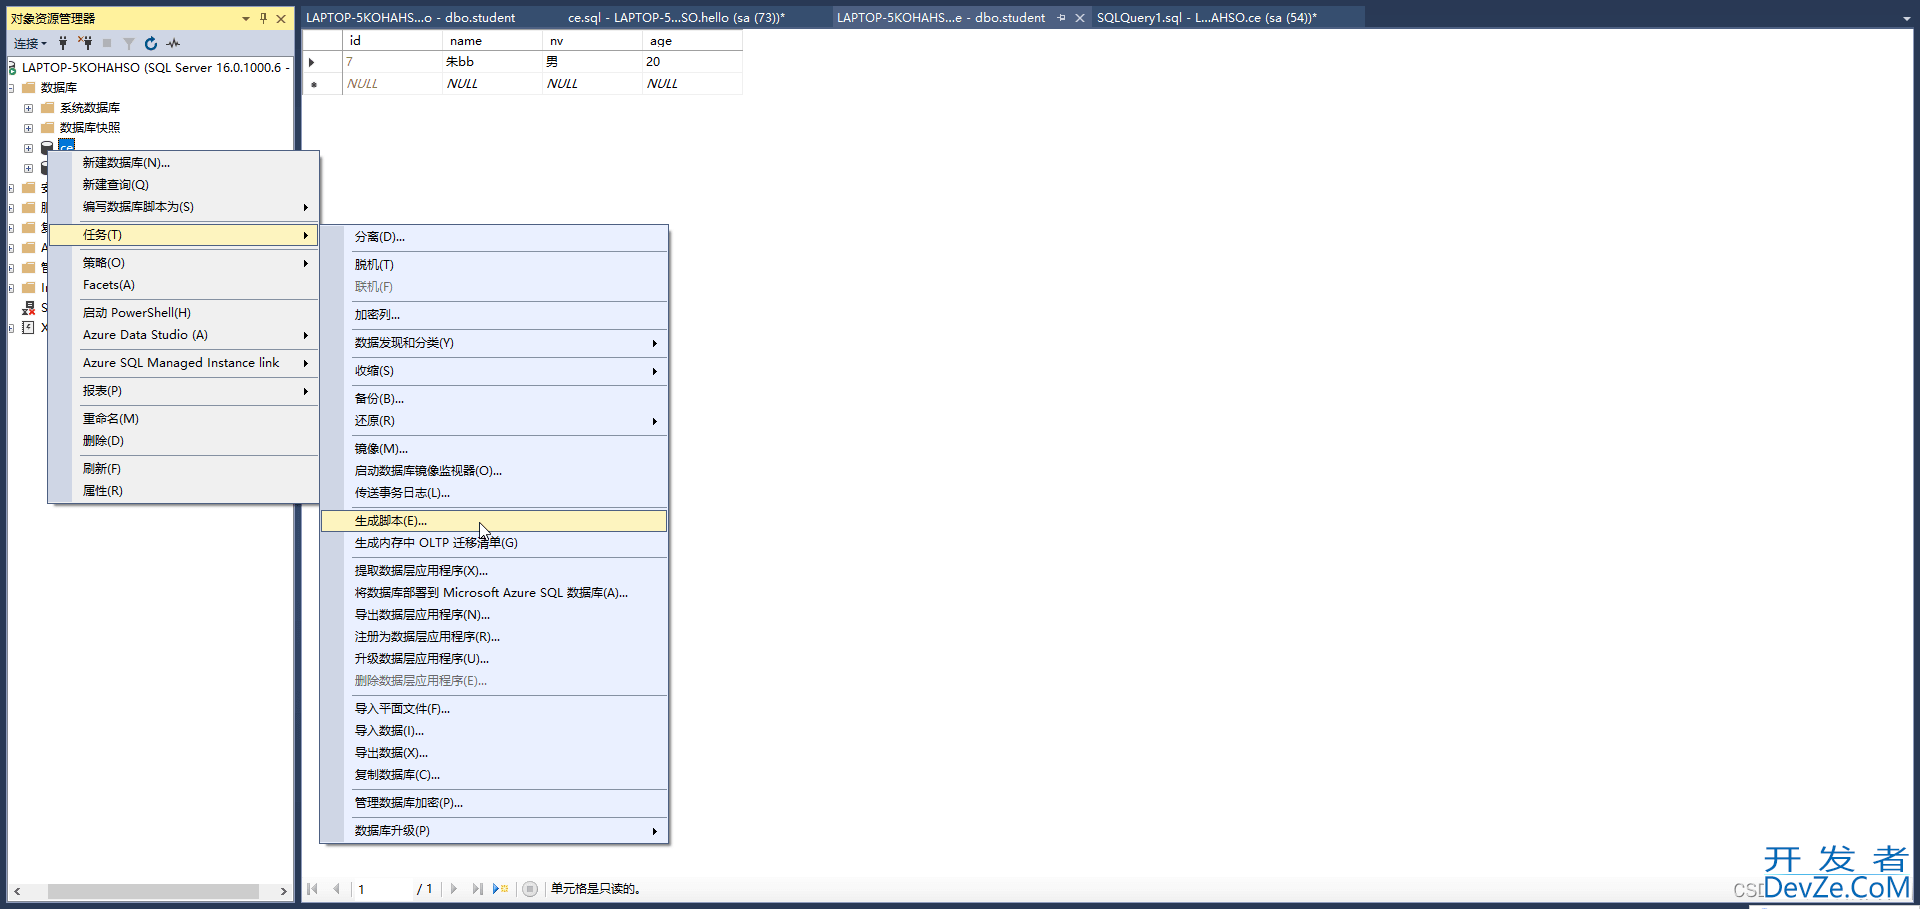Click 复制数据库(C)... entry
1920x909 pixels.
[494, 775]
